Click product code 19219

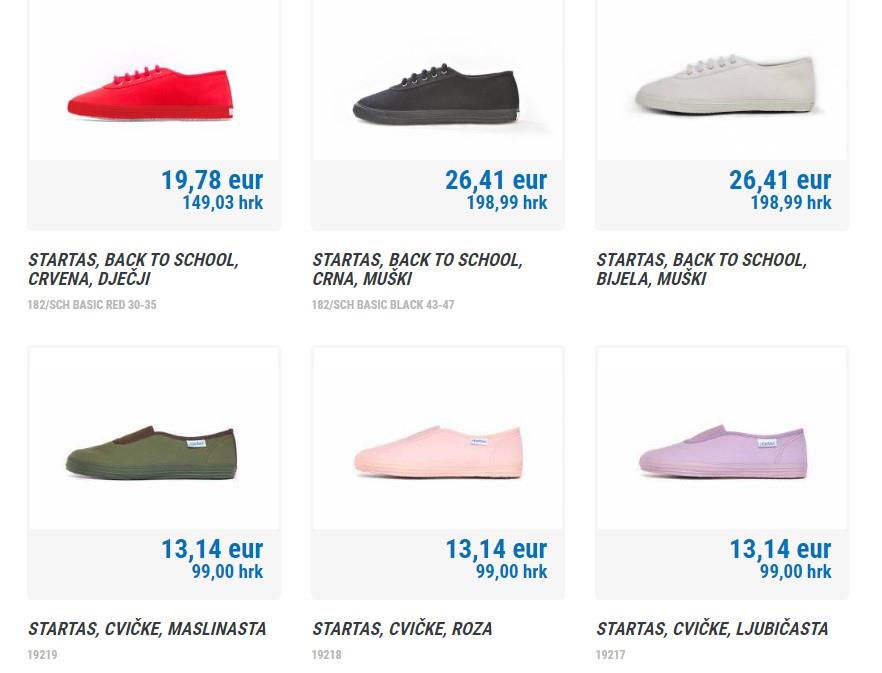[42, 655]
